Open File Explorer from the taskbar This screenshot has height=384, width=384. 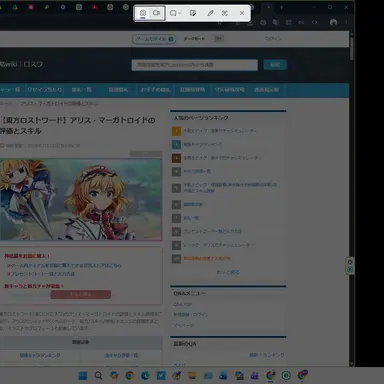(192, 376)
